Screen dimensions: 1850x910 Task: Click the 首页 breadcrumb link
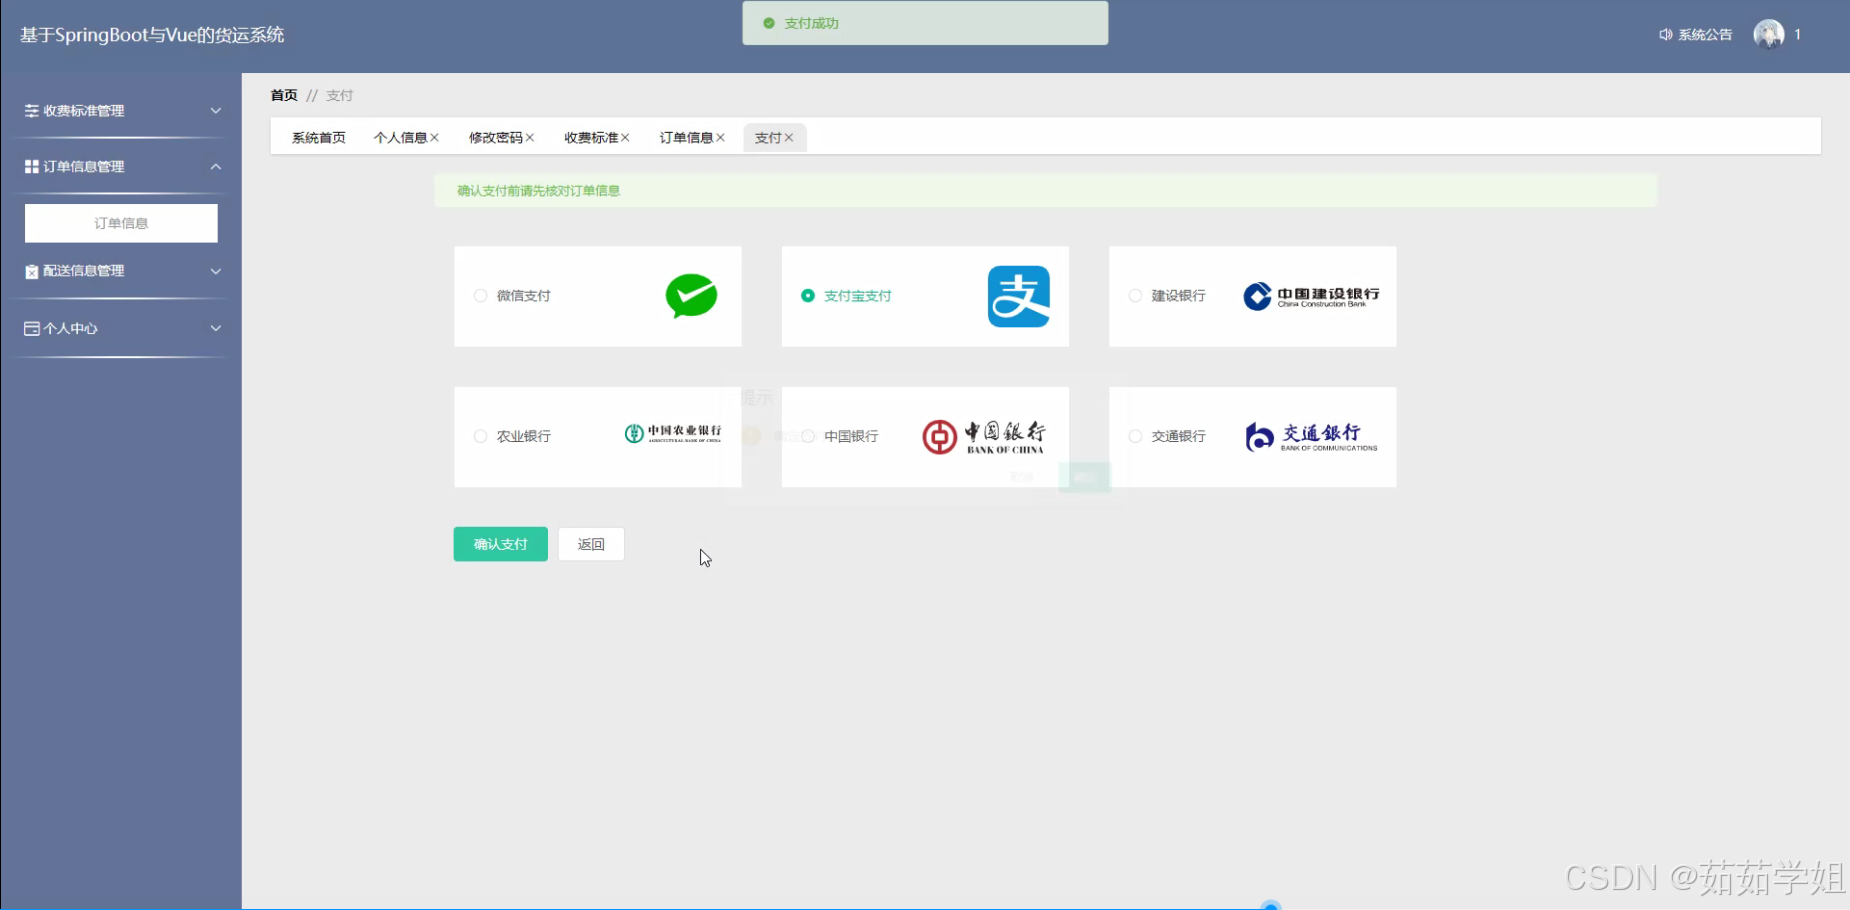coord(284,95)
